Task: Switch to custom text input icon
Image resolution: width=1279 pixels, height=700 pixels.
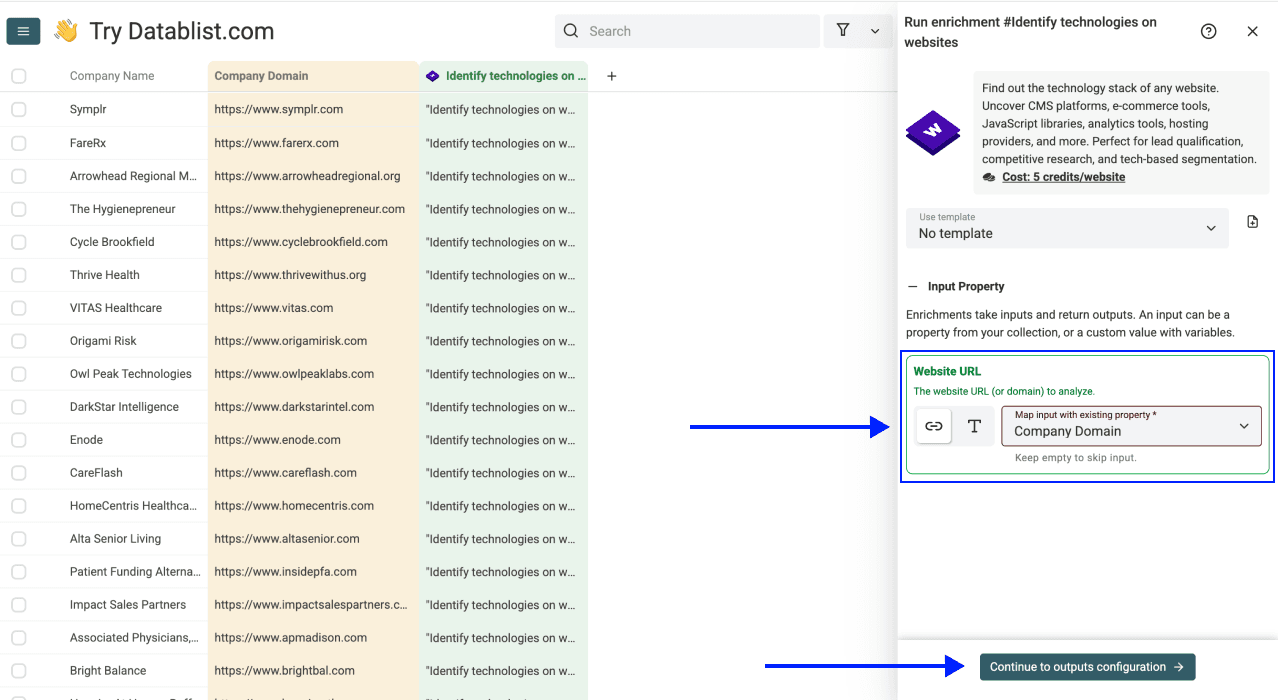Action: click(974, 426)
